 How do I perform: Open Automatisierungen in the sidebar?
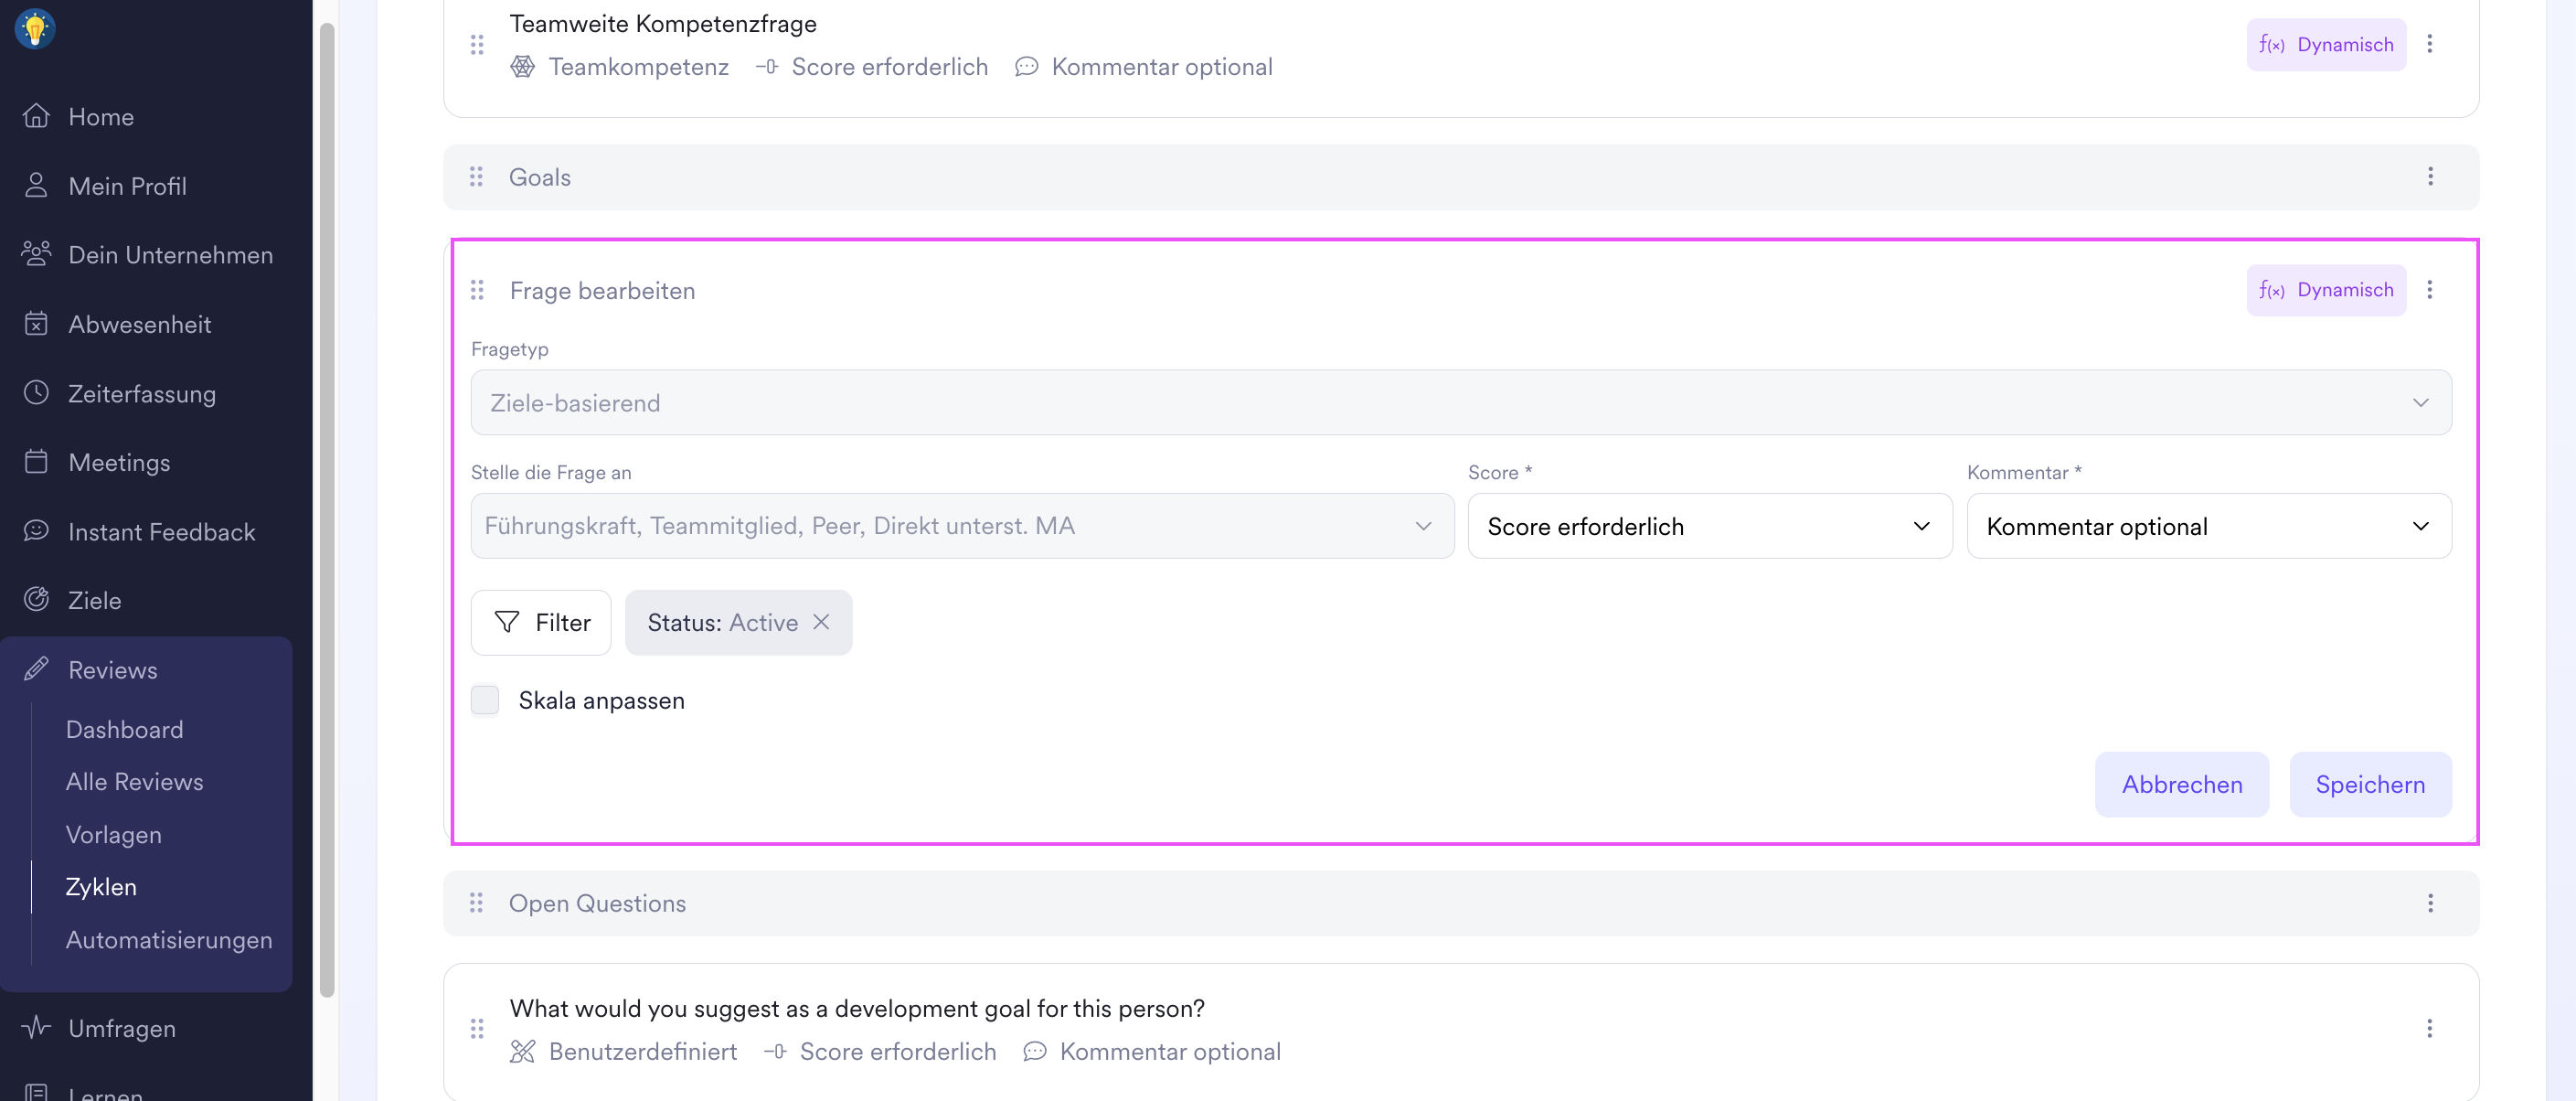168,939
